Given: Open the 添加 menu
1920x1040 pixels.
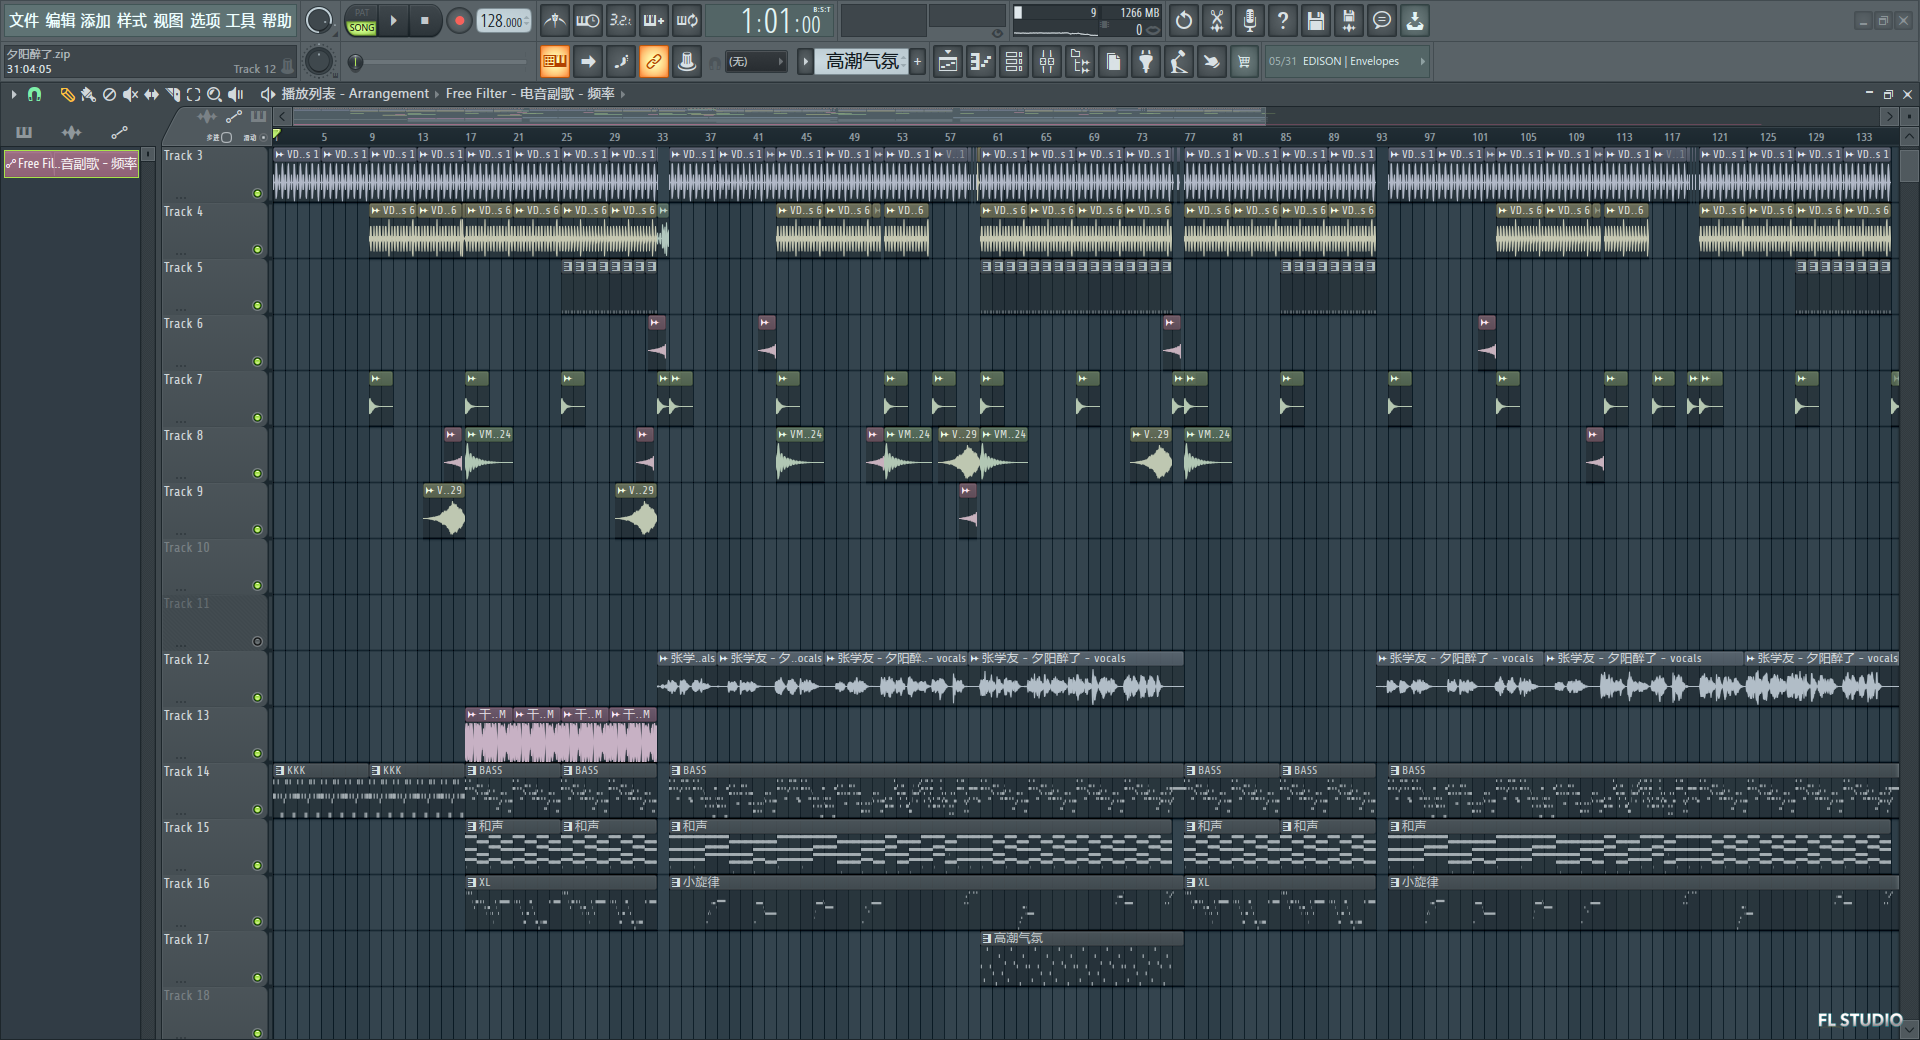Looking at the screenshot, I should (x=96, y=21).
